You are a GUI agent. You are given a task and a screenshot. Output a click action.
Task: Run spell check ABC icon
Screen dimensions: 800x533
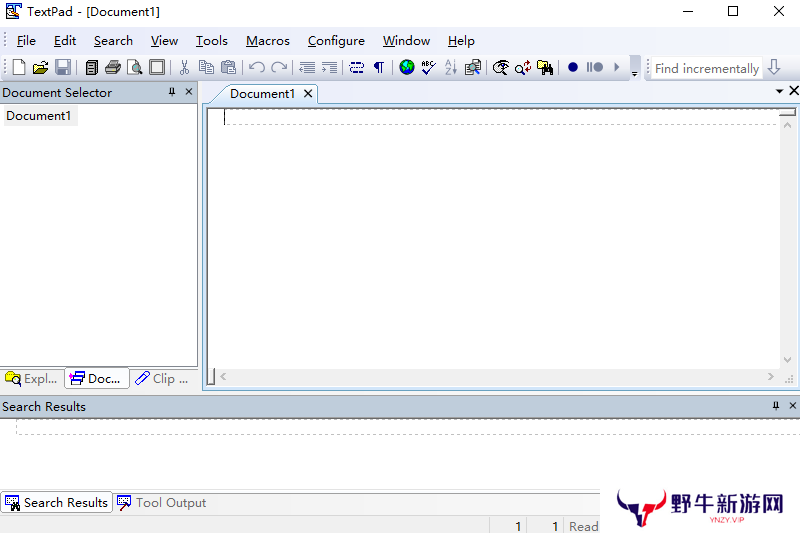pos(429,67)
